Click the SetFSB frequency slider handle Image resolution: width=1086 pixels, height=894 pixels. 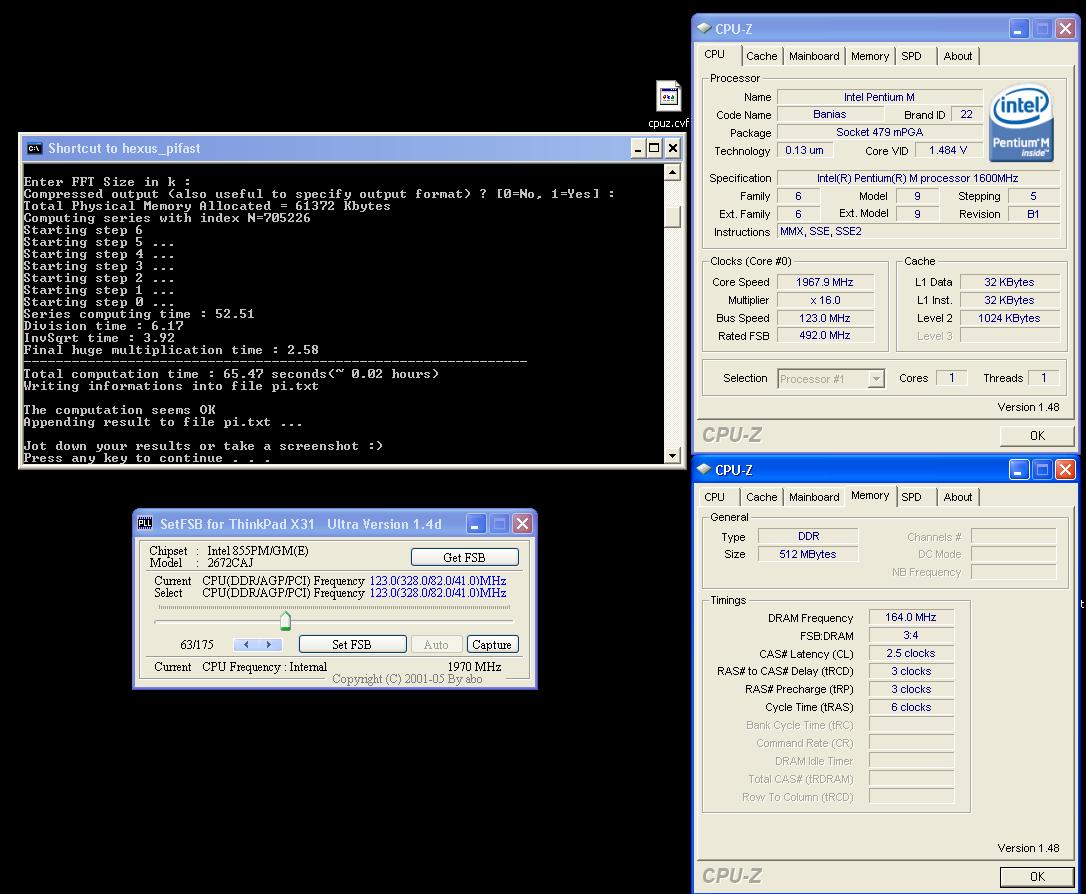point(285,620)
